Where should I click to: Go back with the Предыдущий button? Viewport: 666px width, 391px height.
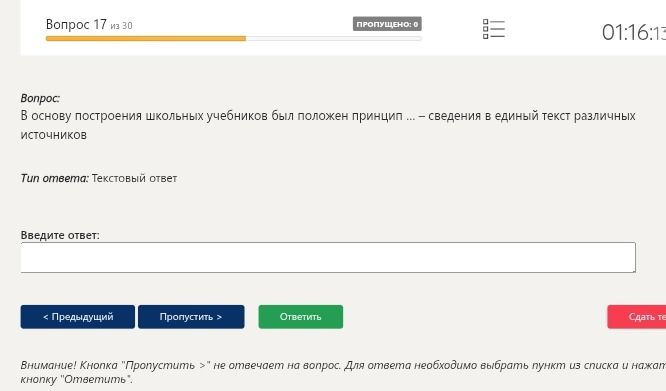[78, 317]
